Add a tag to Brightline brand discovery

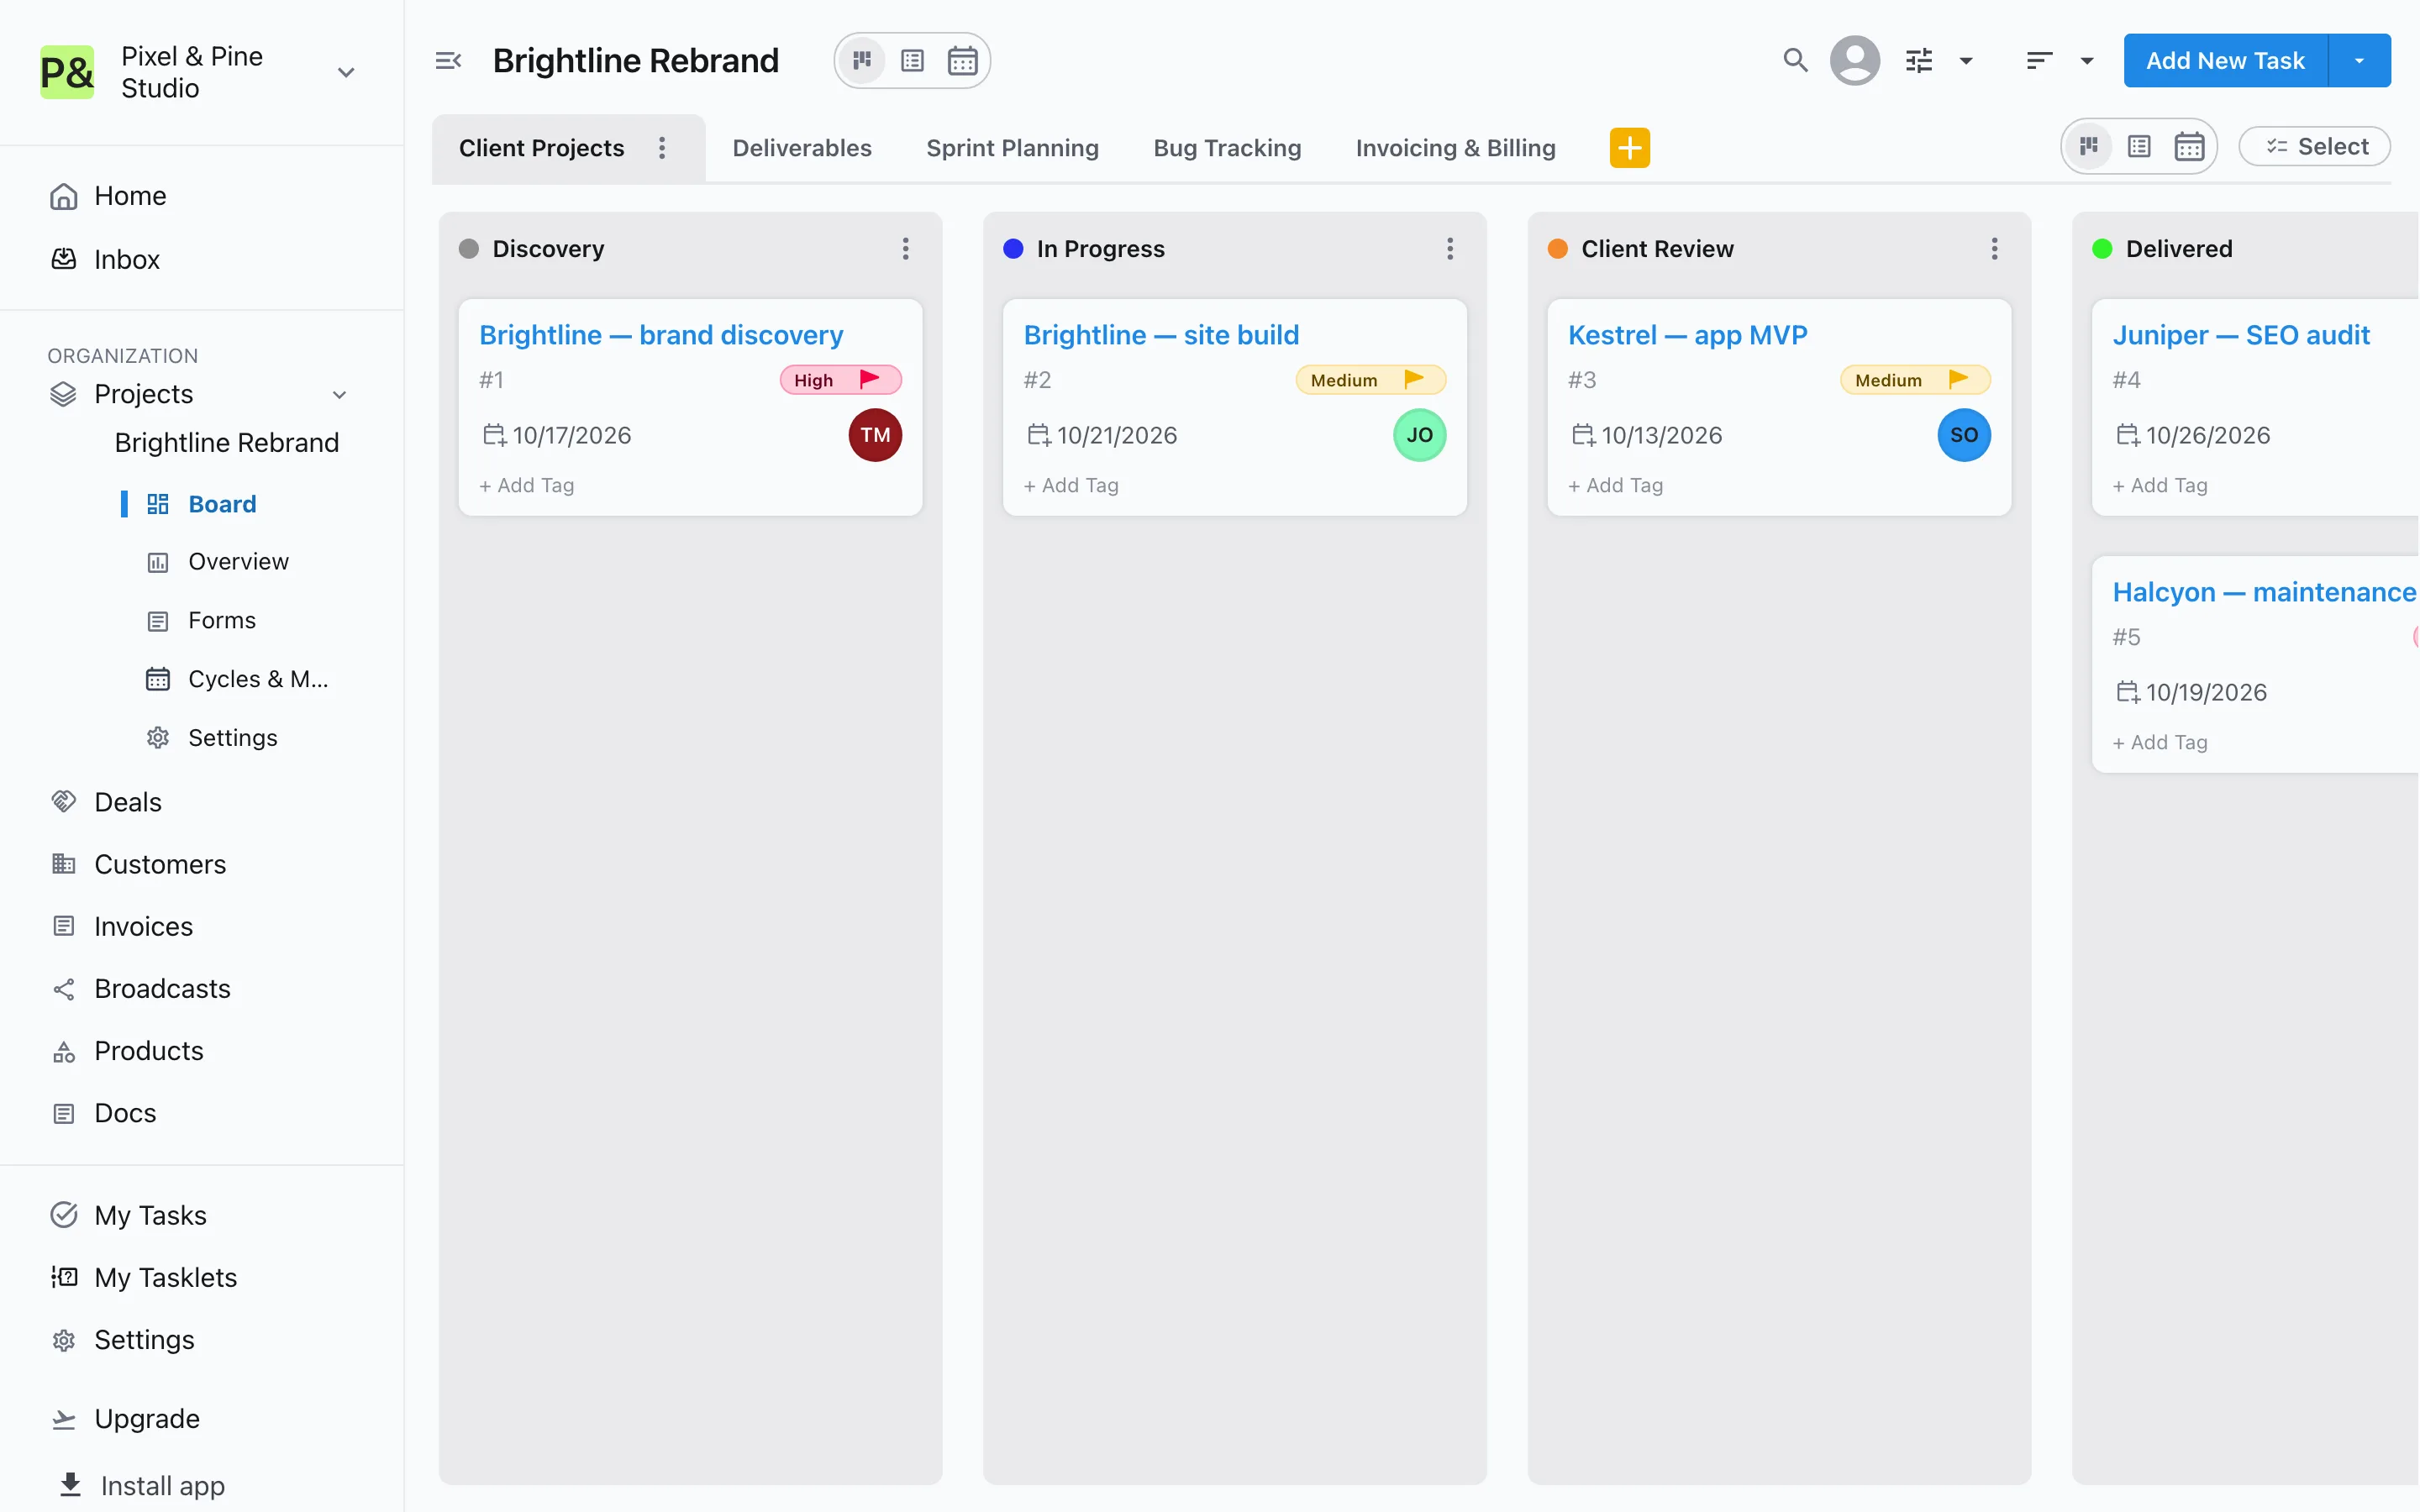tap(527, 485)
